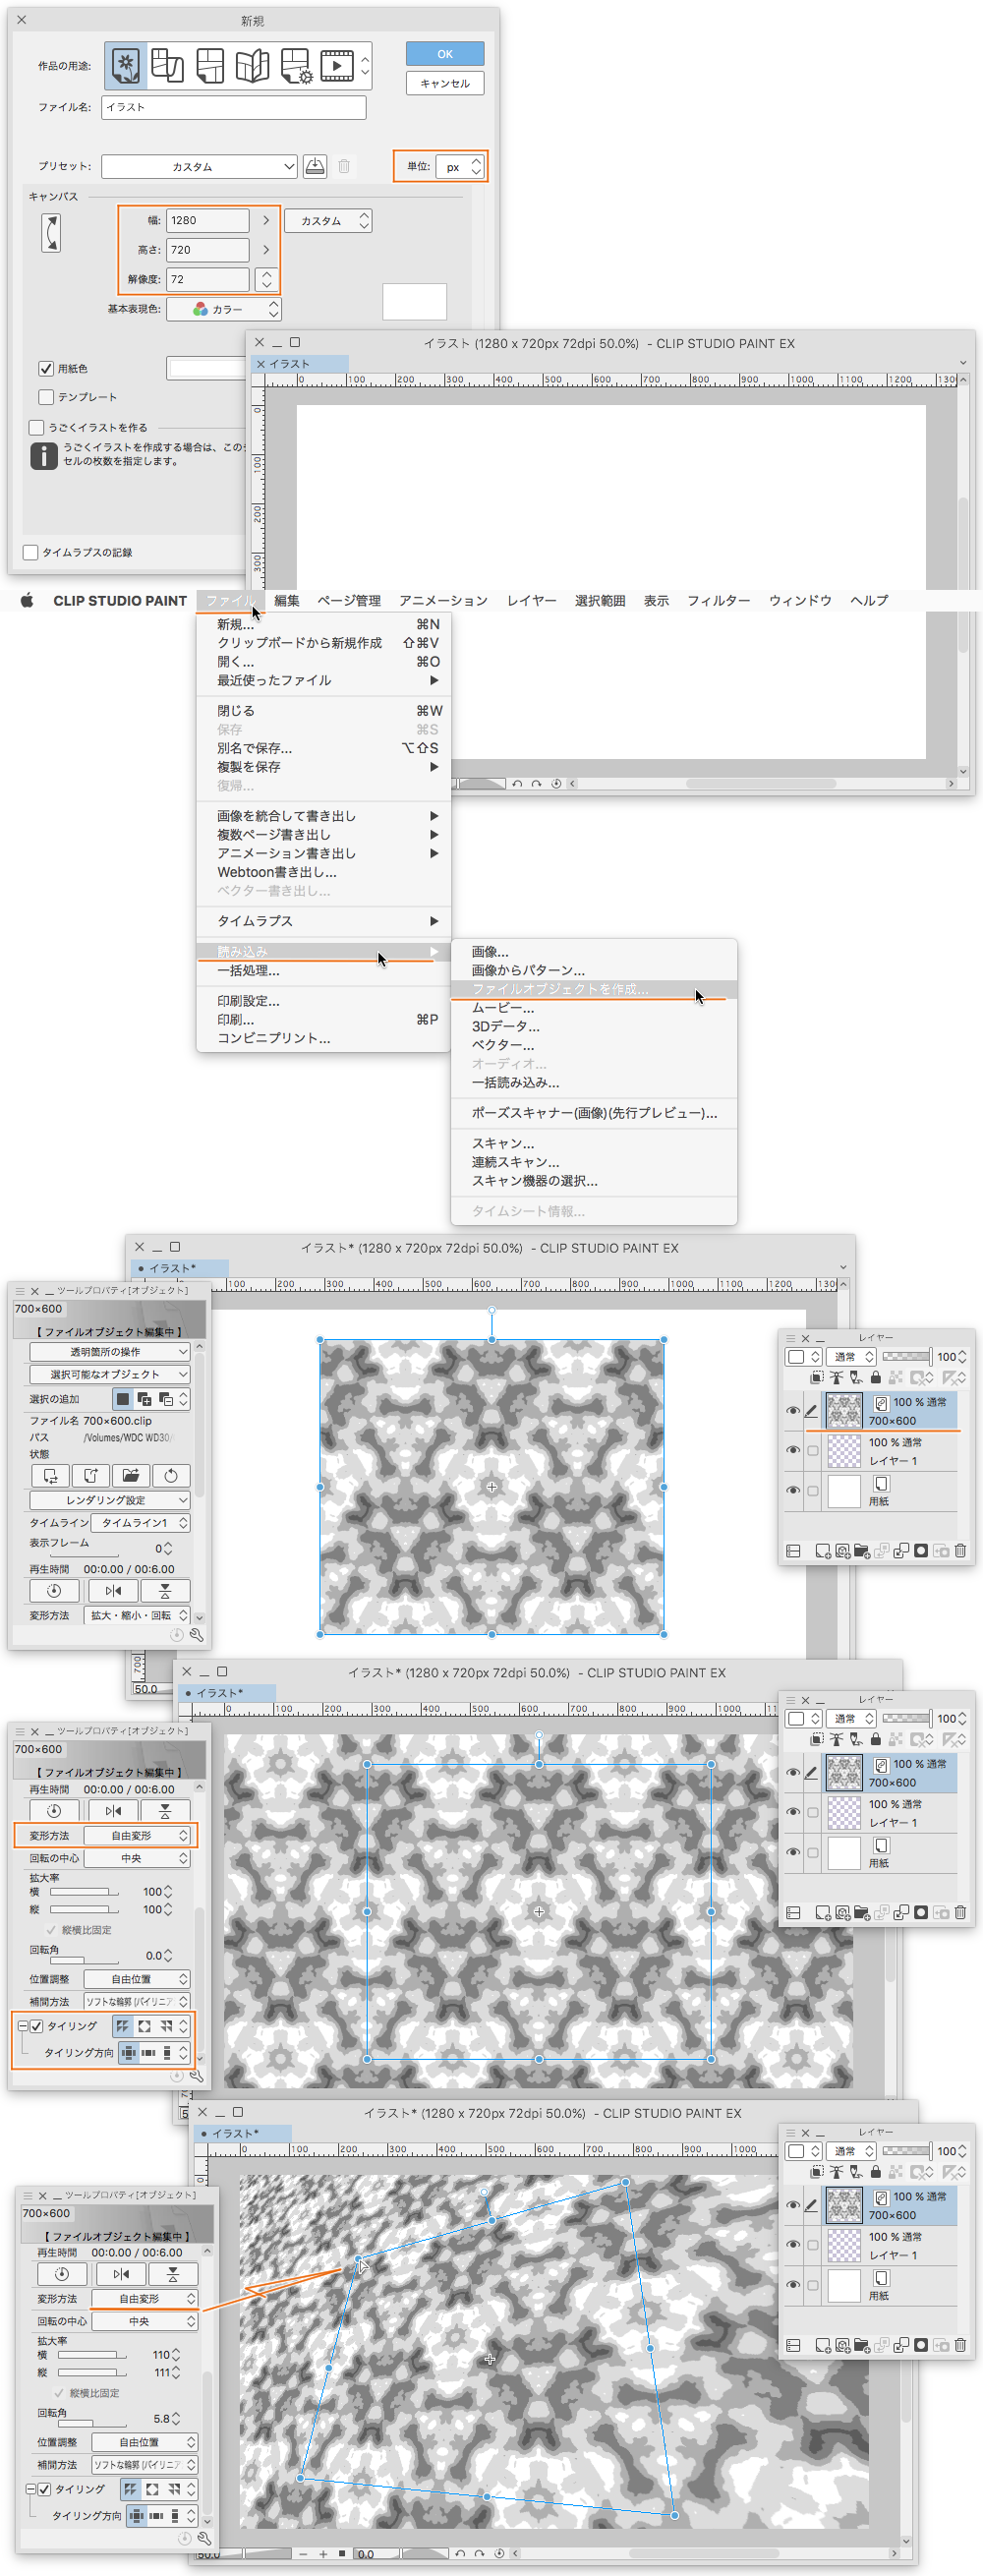The image size is (983, 2576).
Task: Click the キャンセル button
Action: point(445,83)
